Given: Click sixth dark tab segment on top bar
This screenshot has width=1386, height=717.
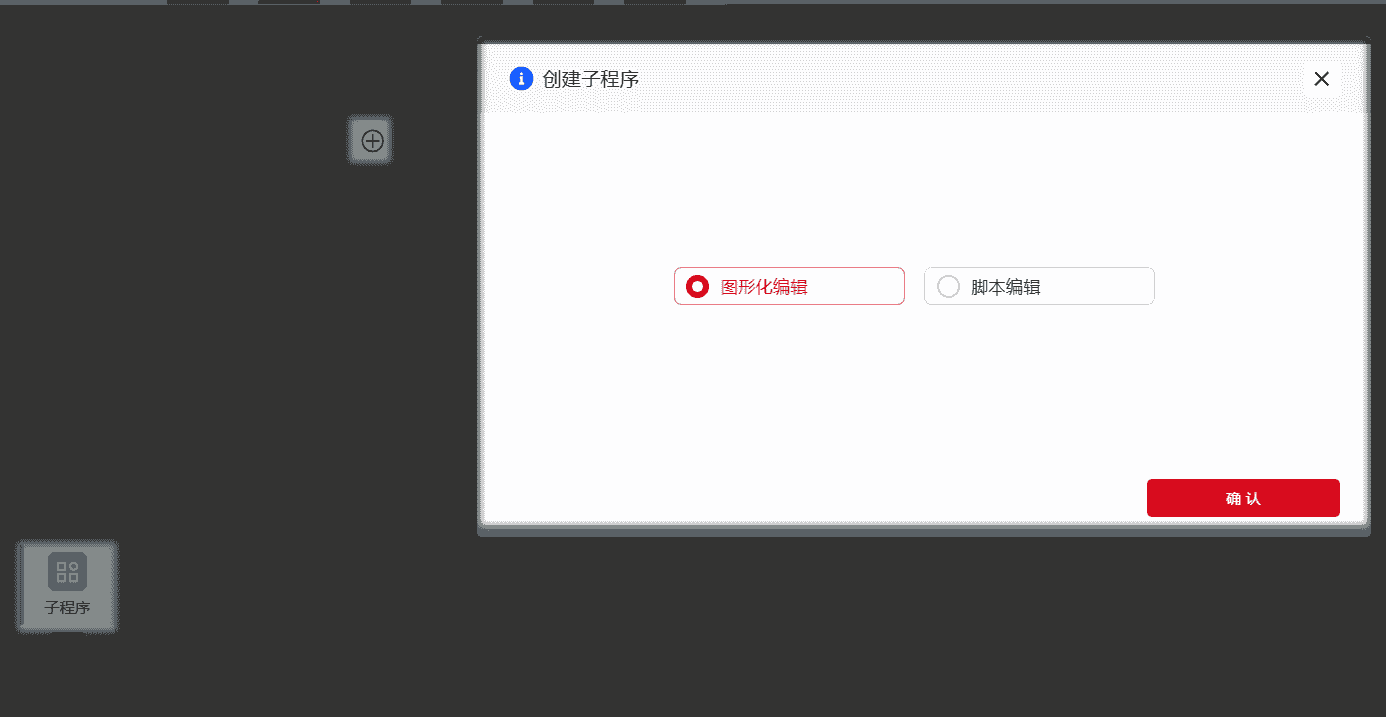Looking at the screenshot, I should (x=655, y=2).
